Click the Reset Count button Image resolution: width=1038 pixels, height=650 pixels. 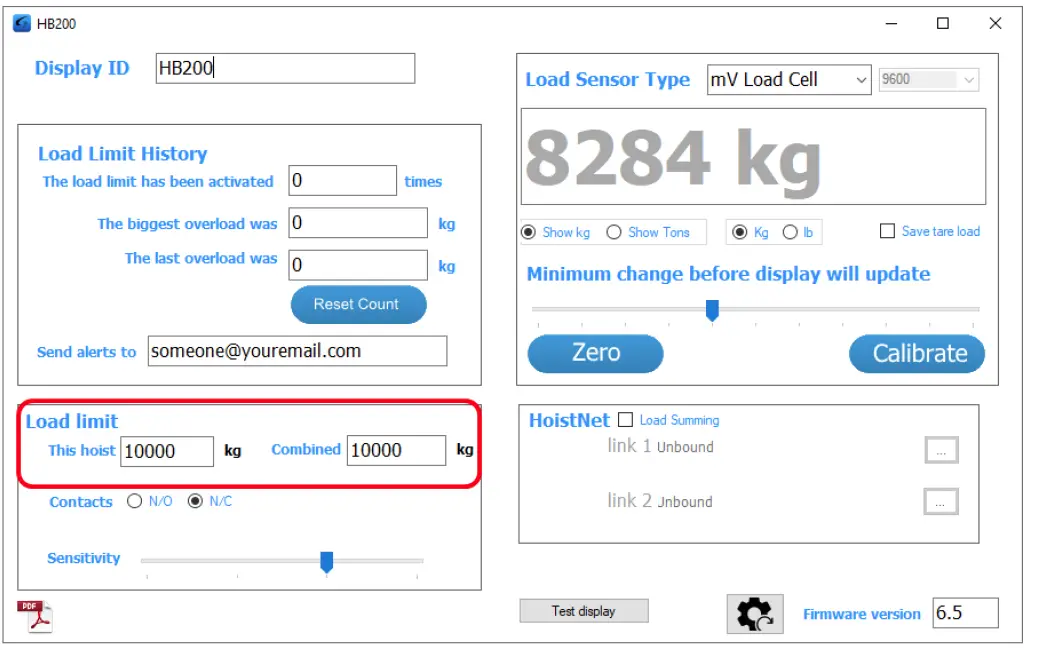pos(356,304)
